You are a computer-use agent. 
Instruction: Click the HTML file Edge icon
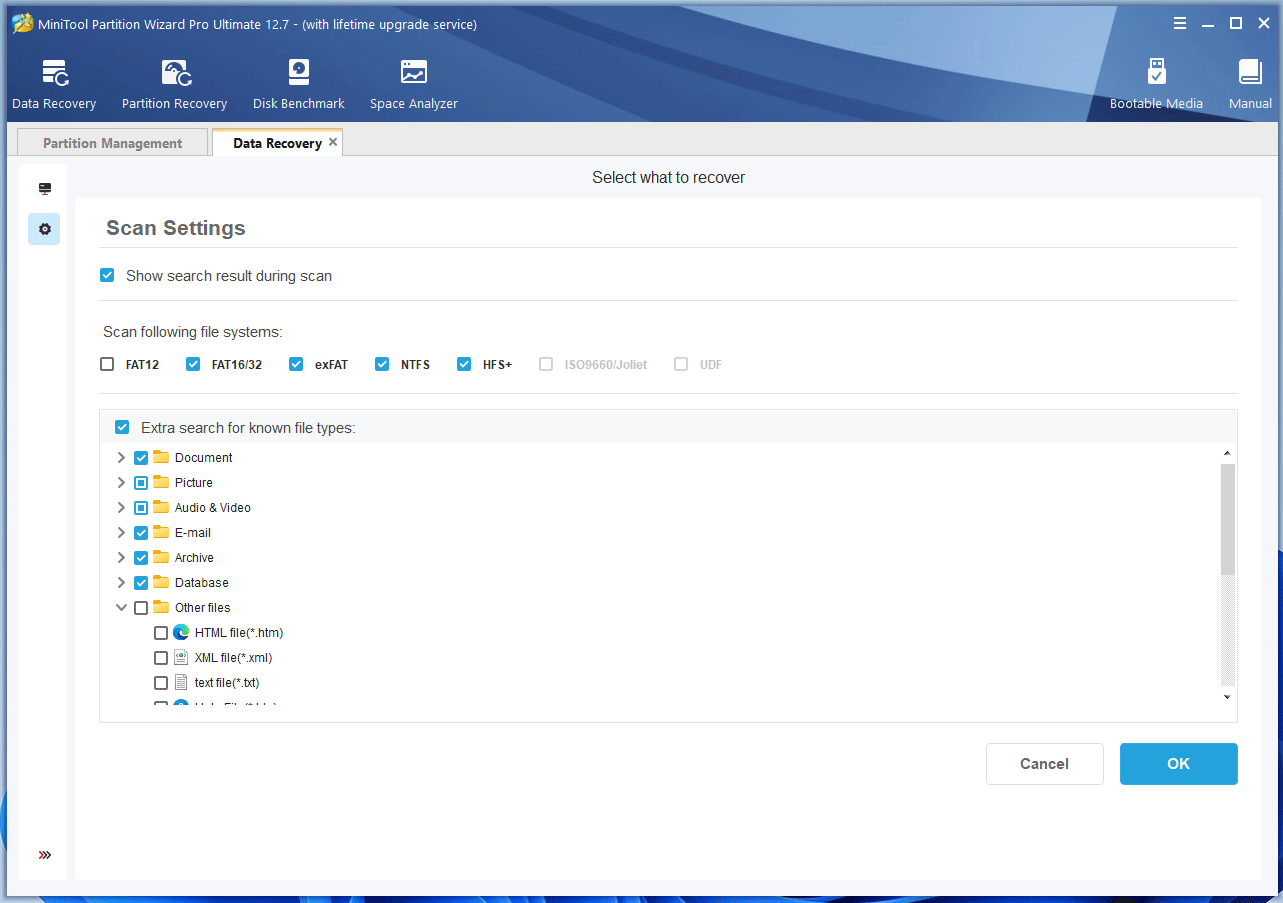[181, 632]
